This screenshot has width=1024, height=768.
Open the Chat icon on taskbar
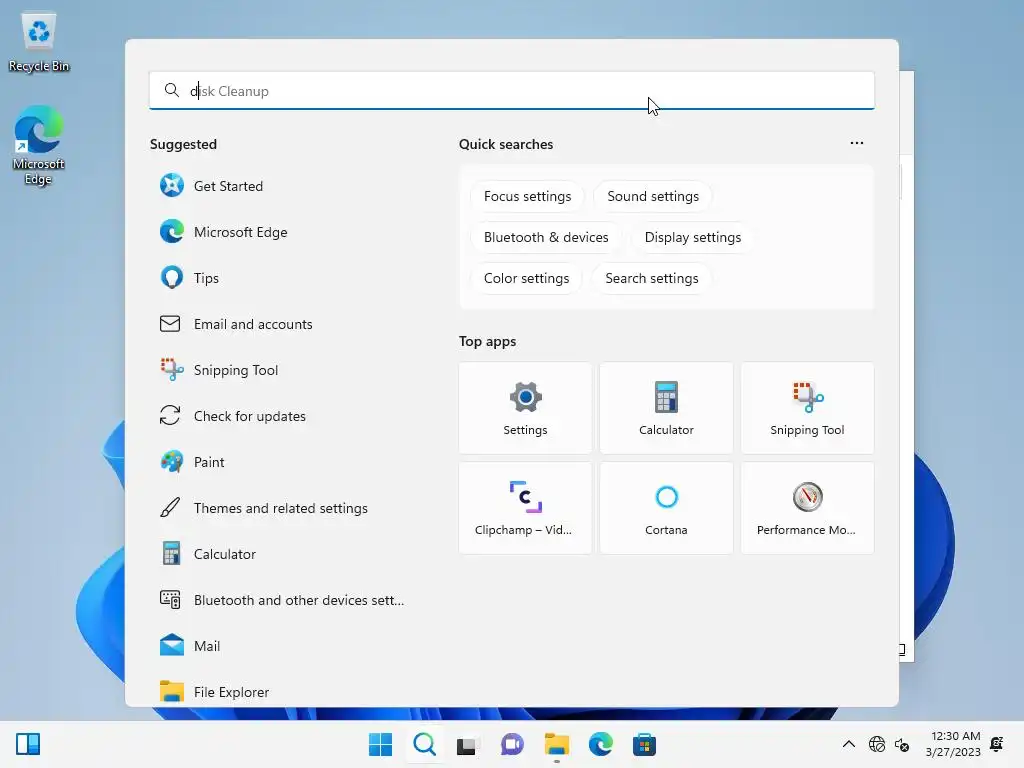512,744
